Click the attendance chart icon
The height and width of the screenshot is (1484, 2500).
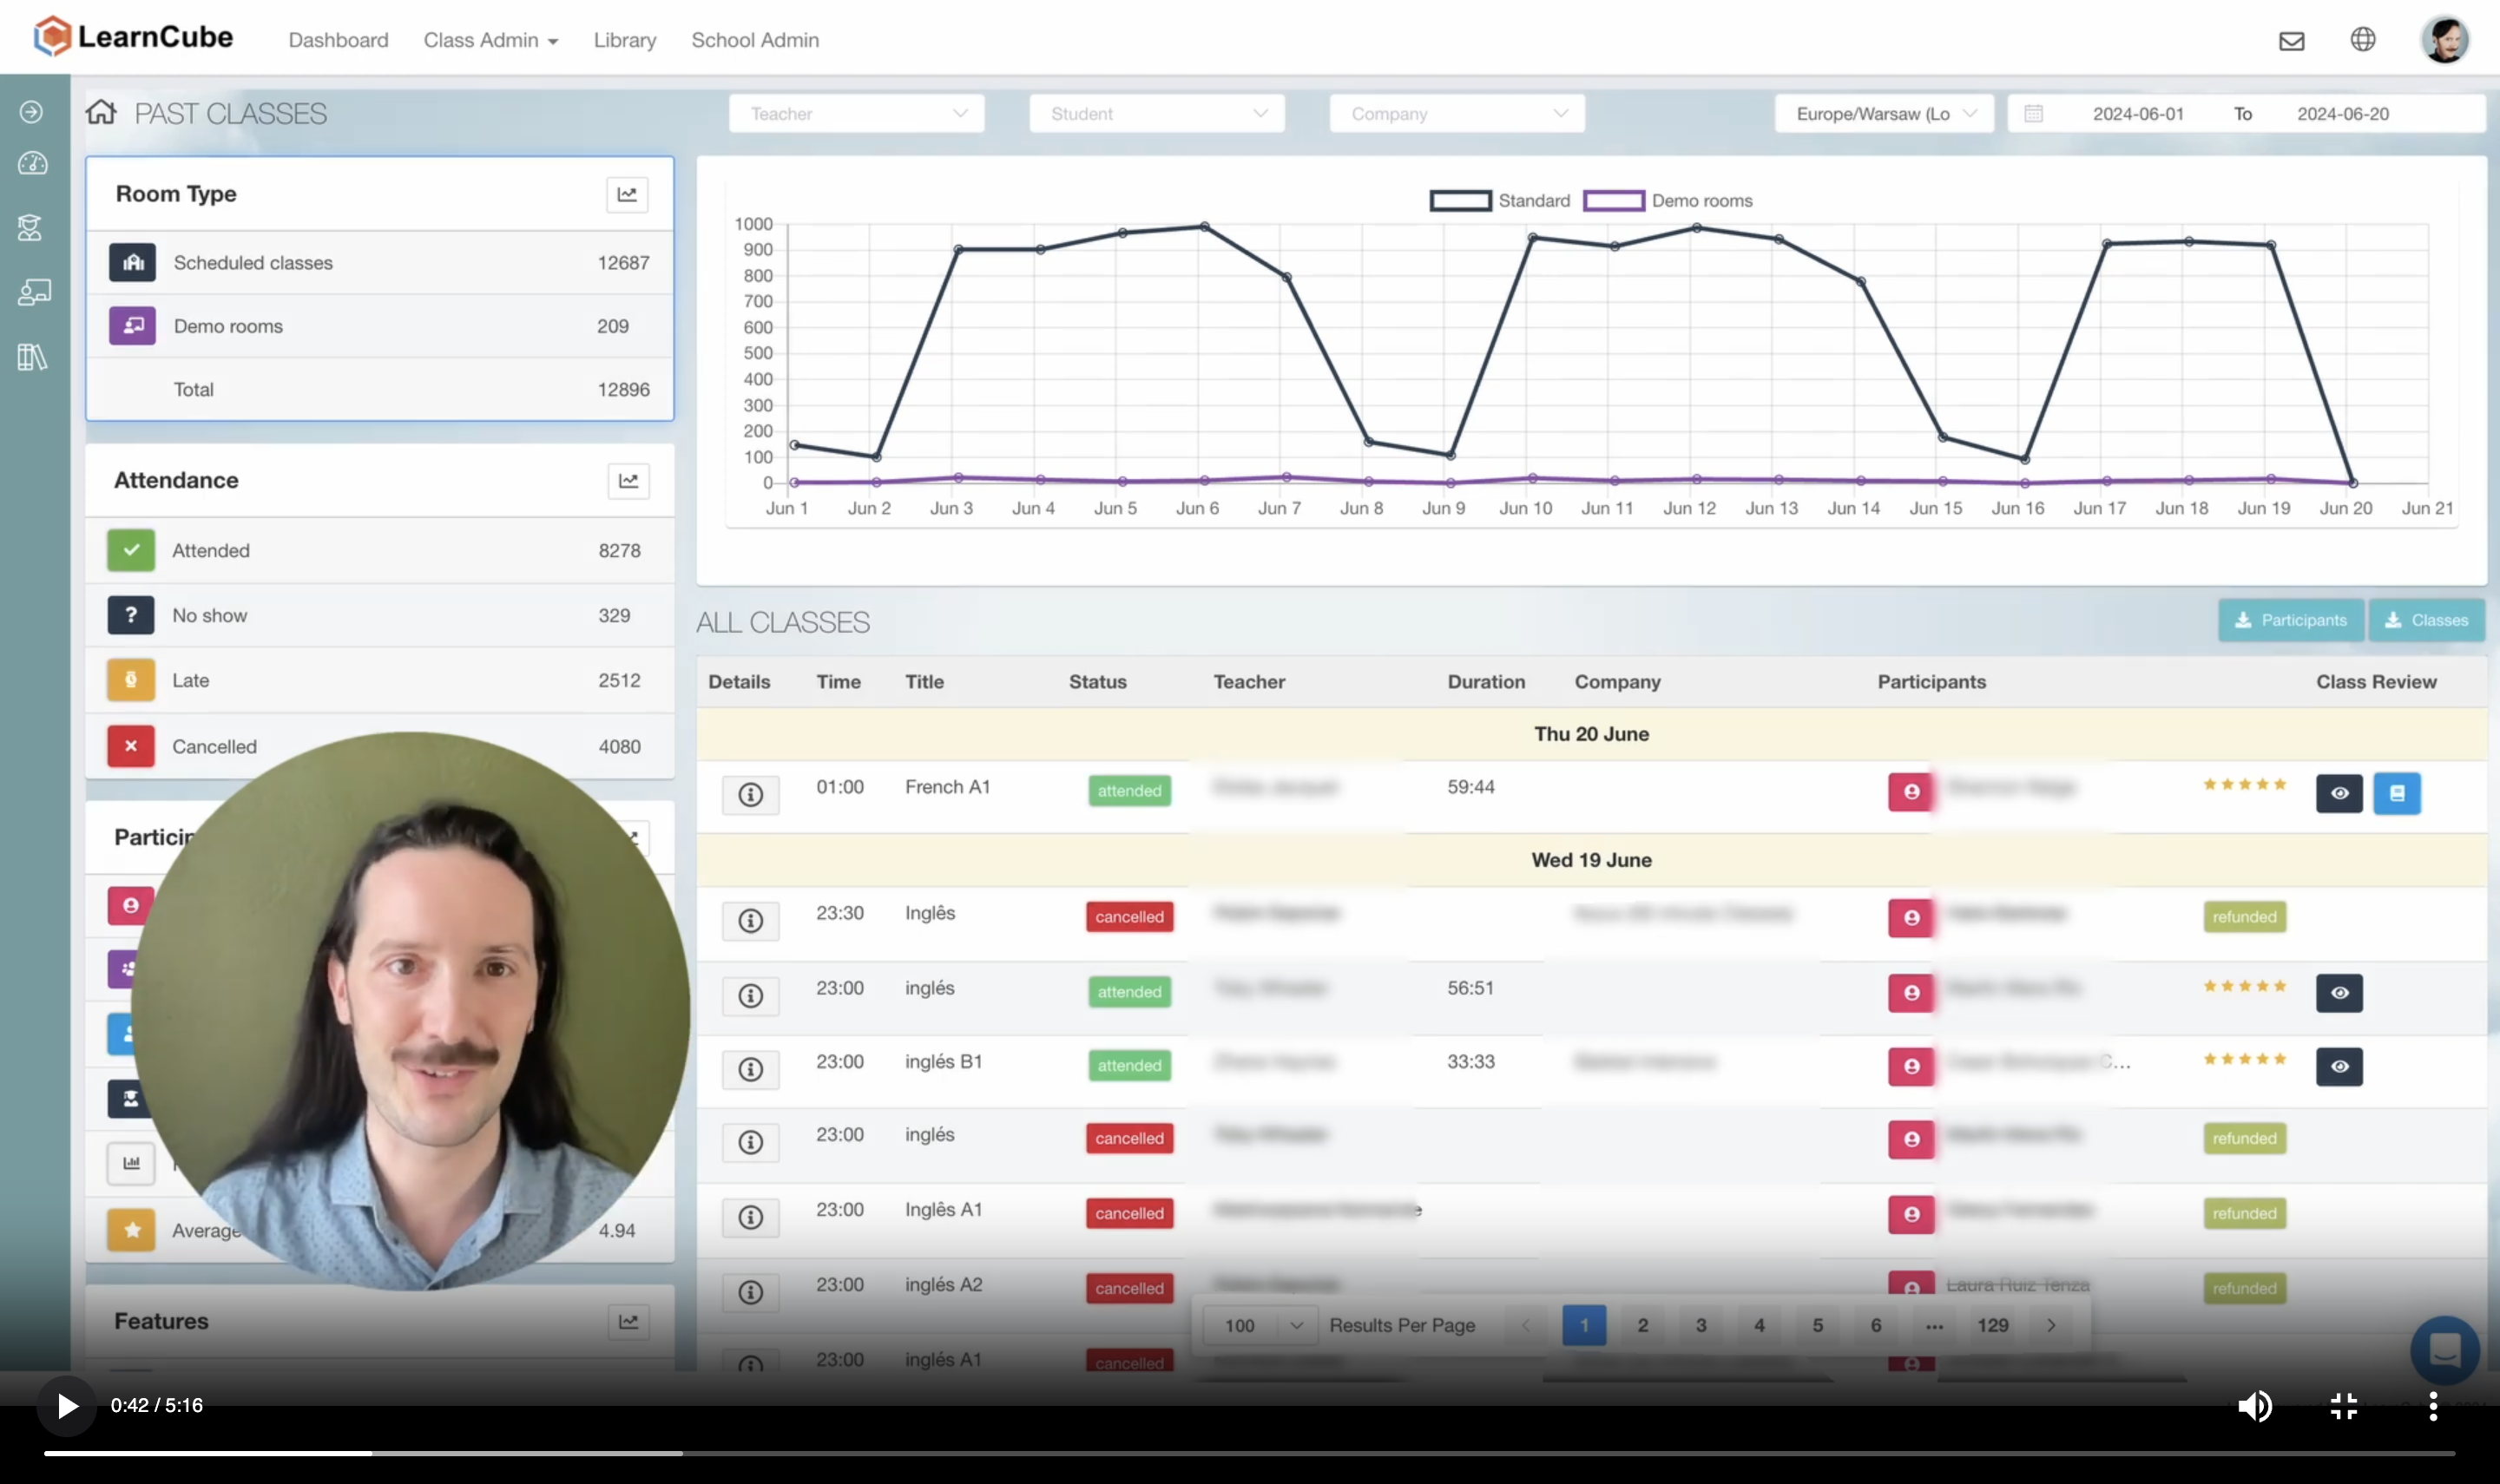[x=628, y=481]
